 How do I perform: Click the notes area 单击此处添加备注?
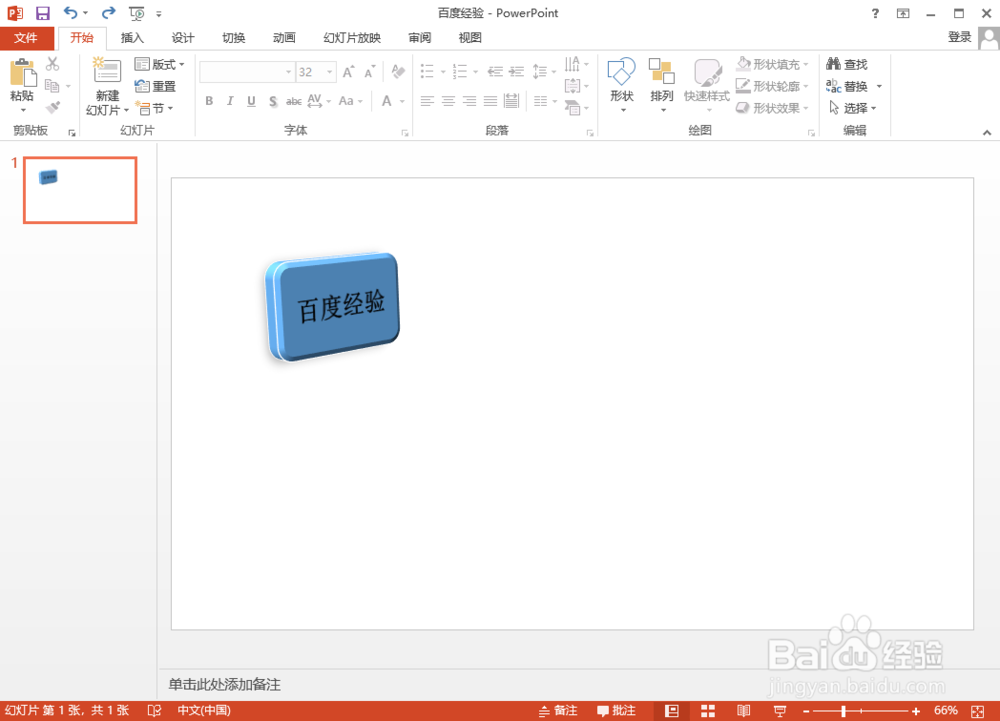point(224,685)
